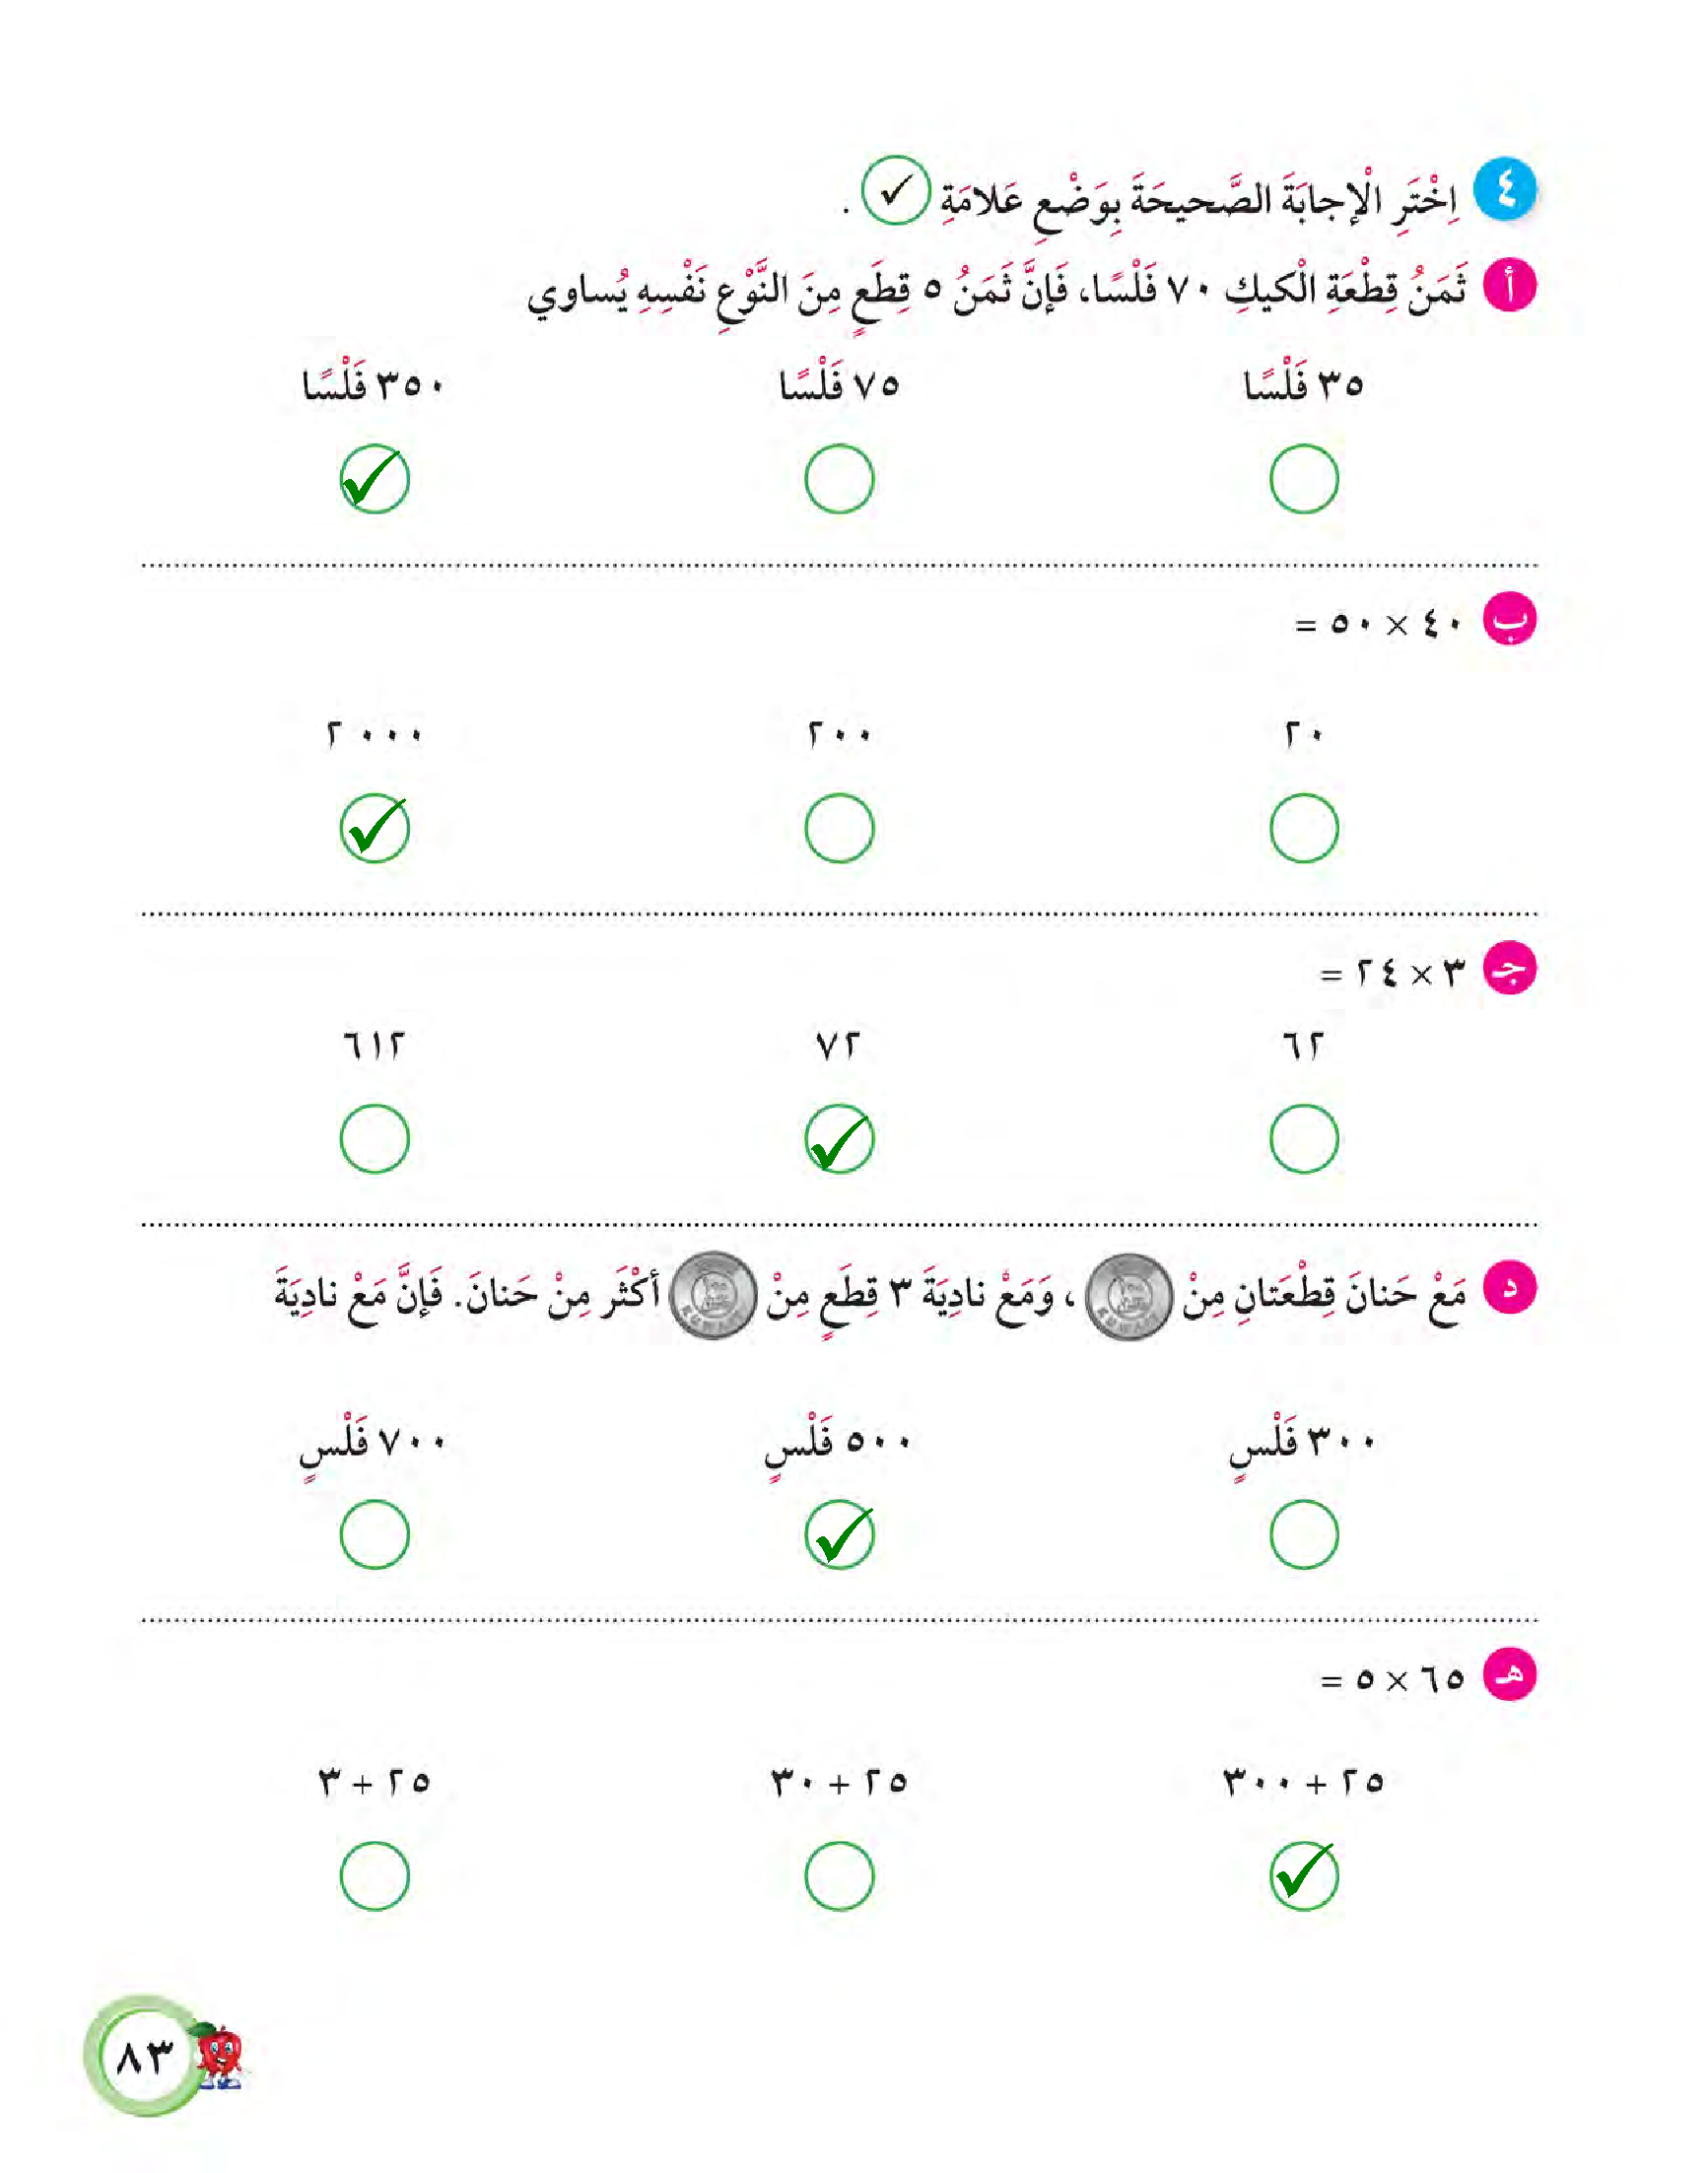The width and height of the screenshot is (1708, 2173).
Task: Click the page number ٨٣ circle
Action: pos(143,2056)
